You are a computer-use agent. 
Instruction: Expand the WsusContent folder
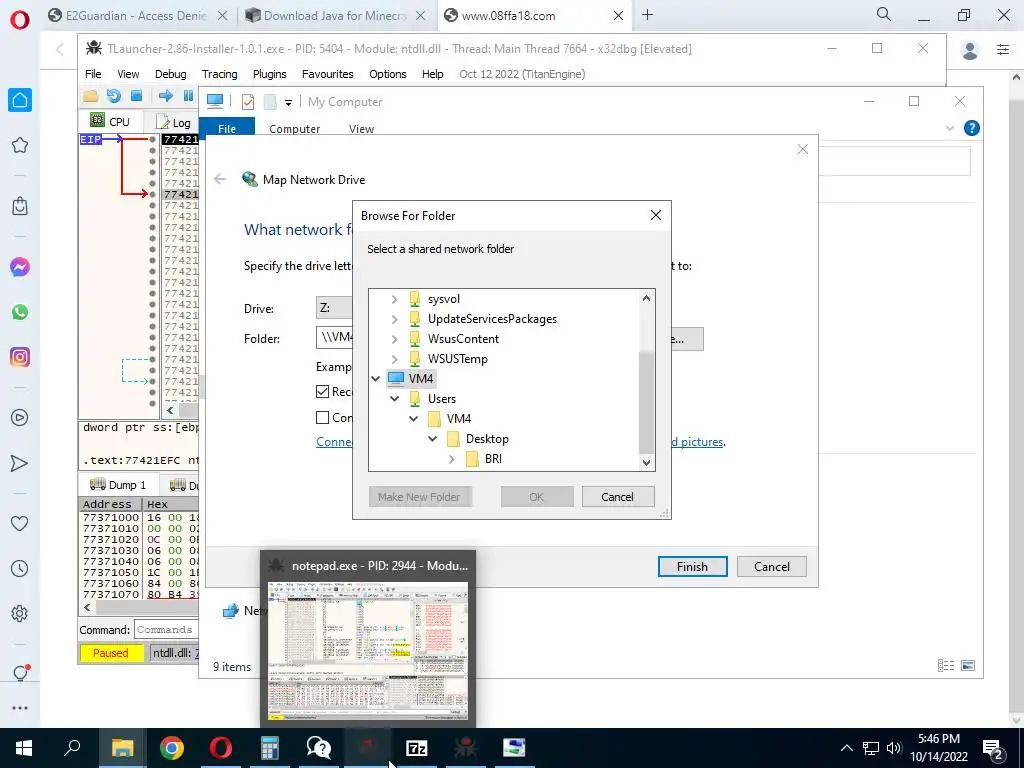coord(394,339)
